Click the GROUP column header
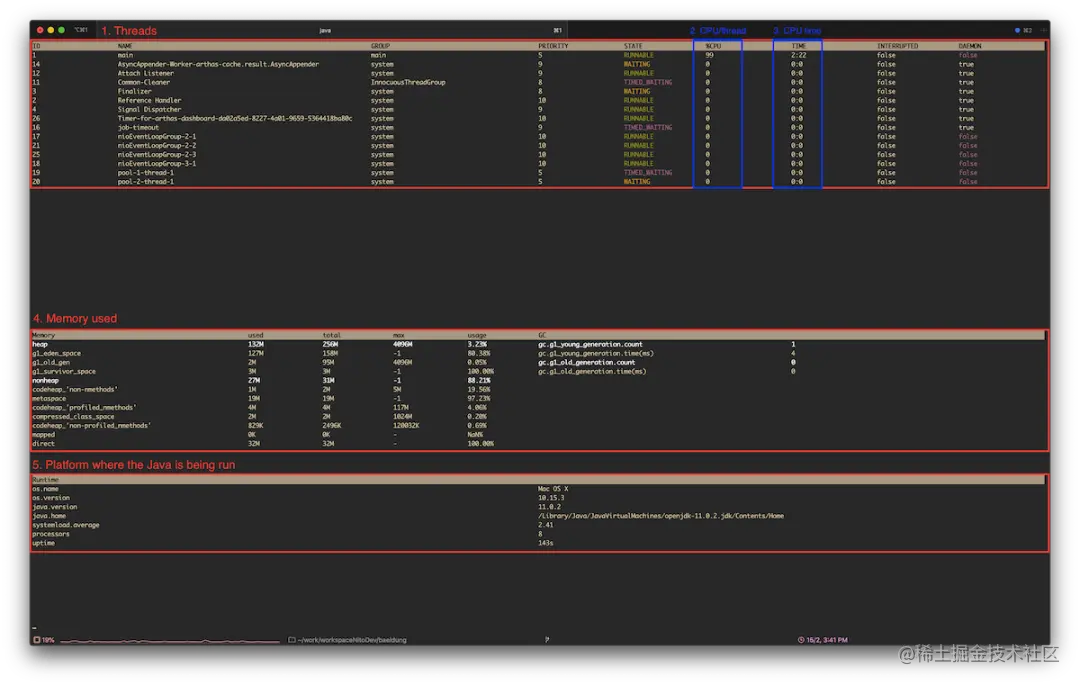1080x685 pixels. point(380,46)
